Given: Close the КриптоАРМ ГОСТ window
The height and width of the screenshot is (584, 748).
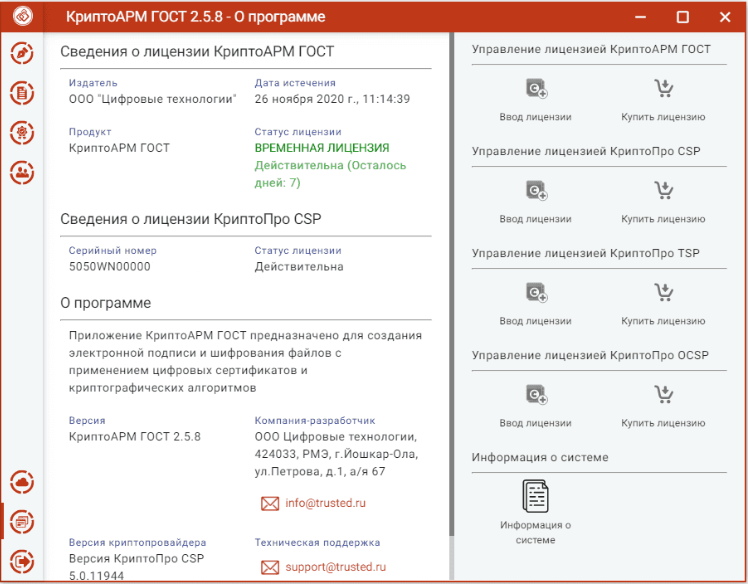Looking at the screenshot, I should (x=725, y=17).
